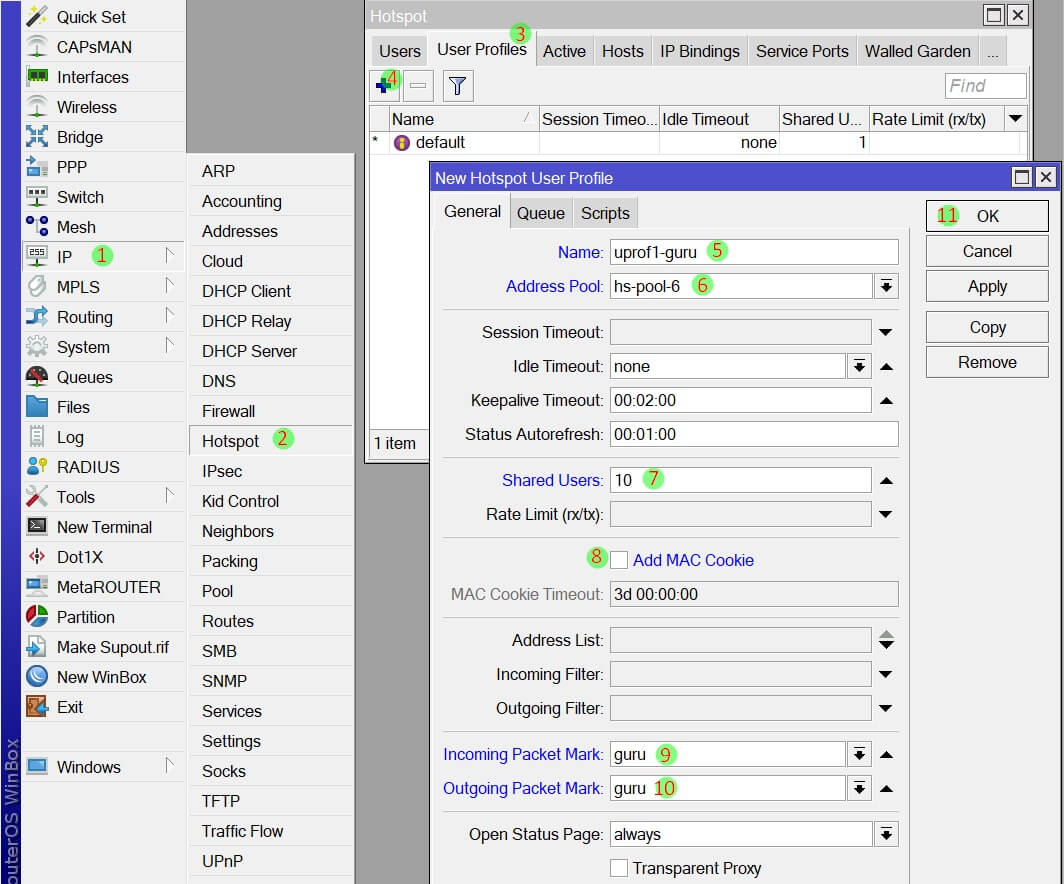1064x884 pixels.
Task: Click the Partition pie chart icon
Action: [x=37, y=617]
